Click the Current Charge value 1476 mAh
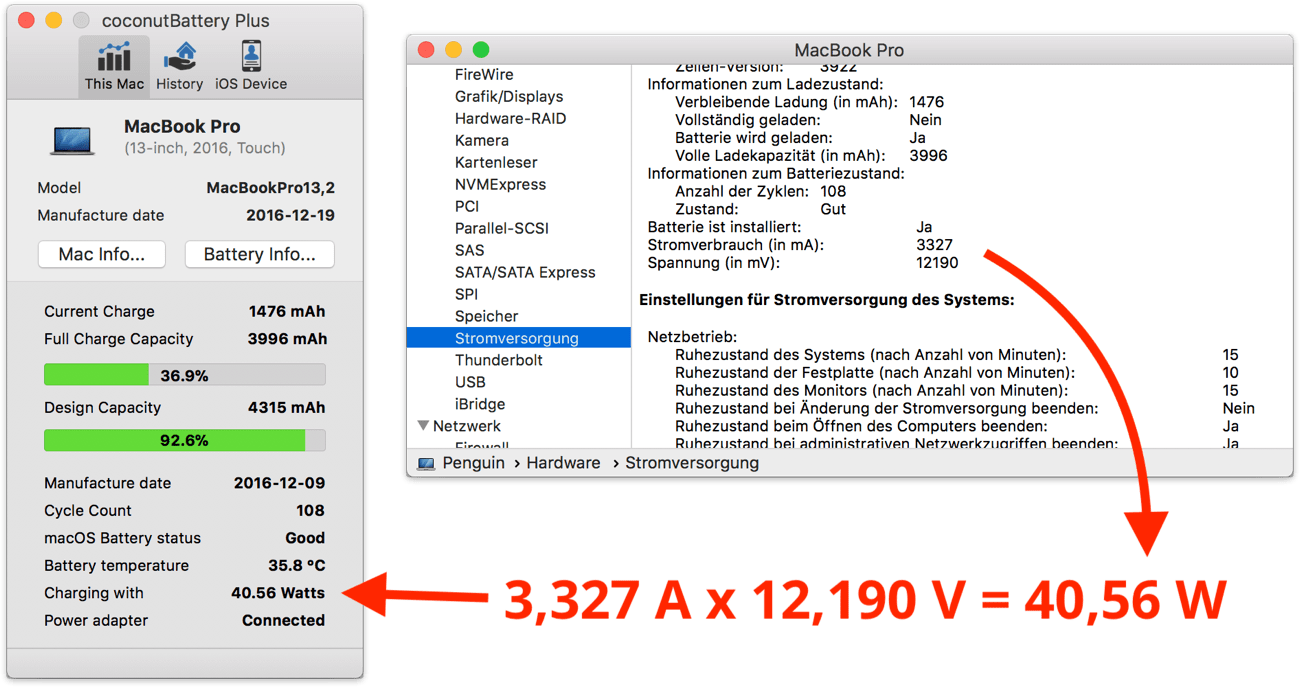This screenshot has width=1300, height=687. point(287,311)
